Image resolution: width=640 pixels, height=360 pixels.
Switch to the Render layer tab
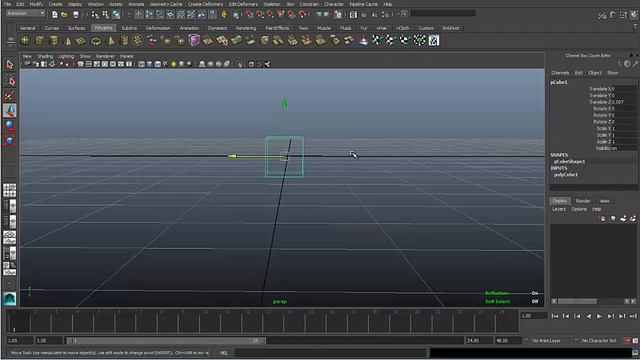click(583, 201)
